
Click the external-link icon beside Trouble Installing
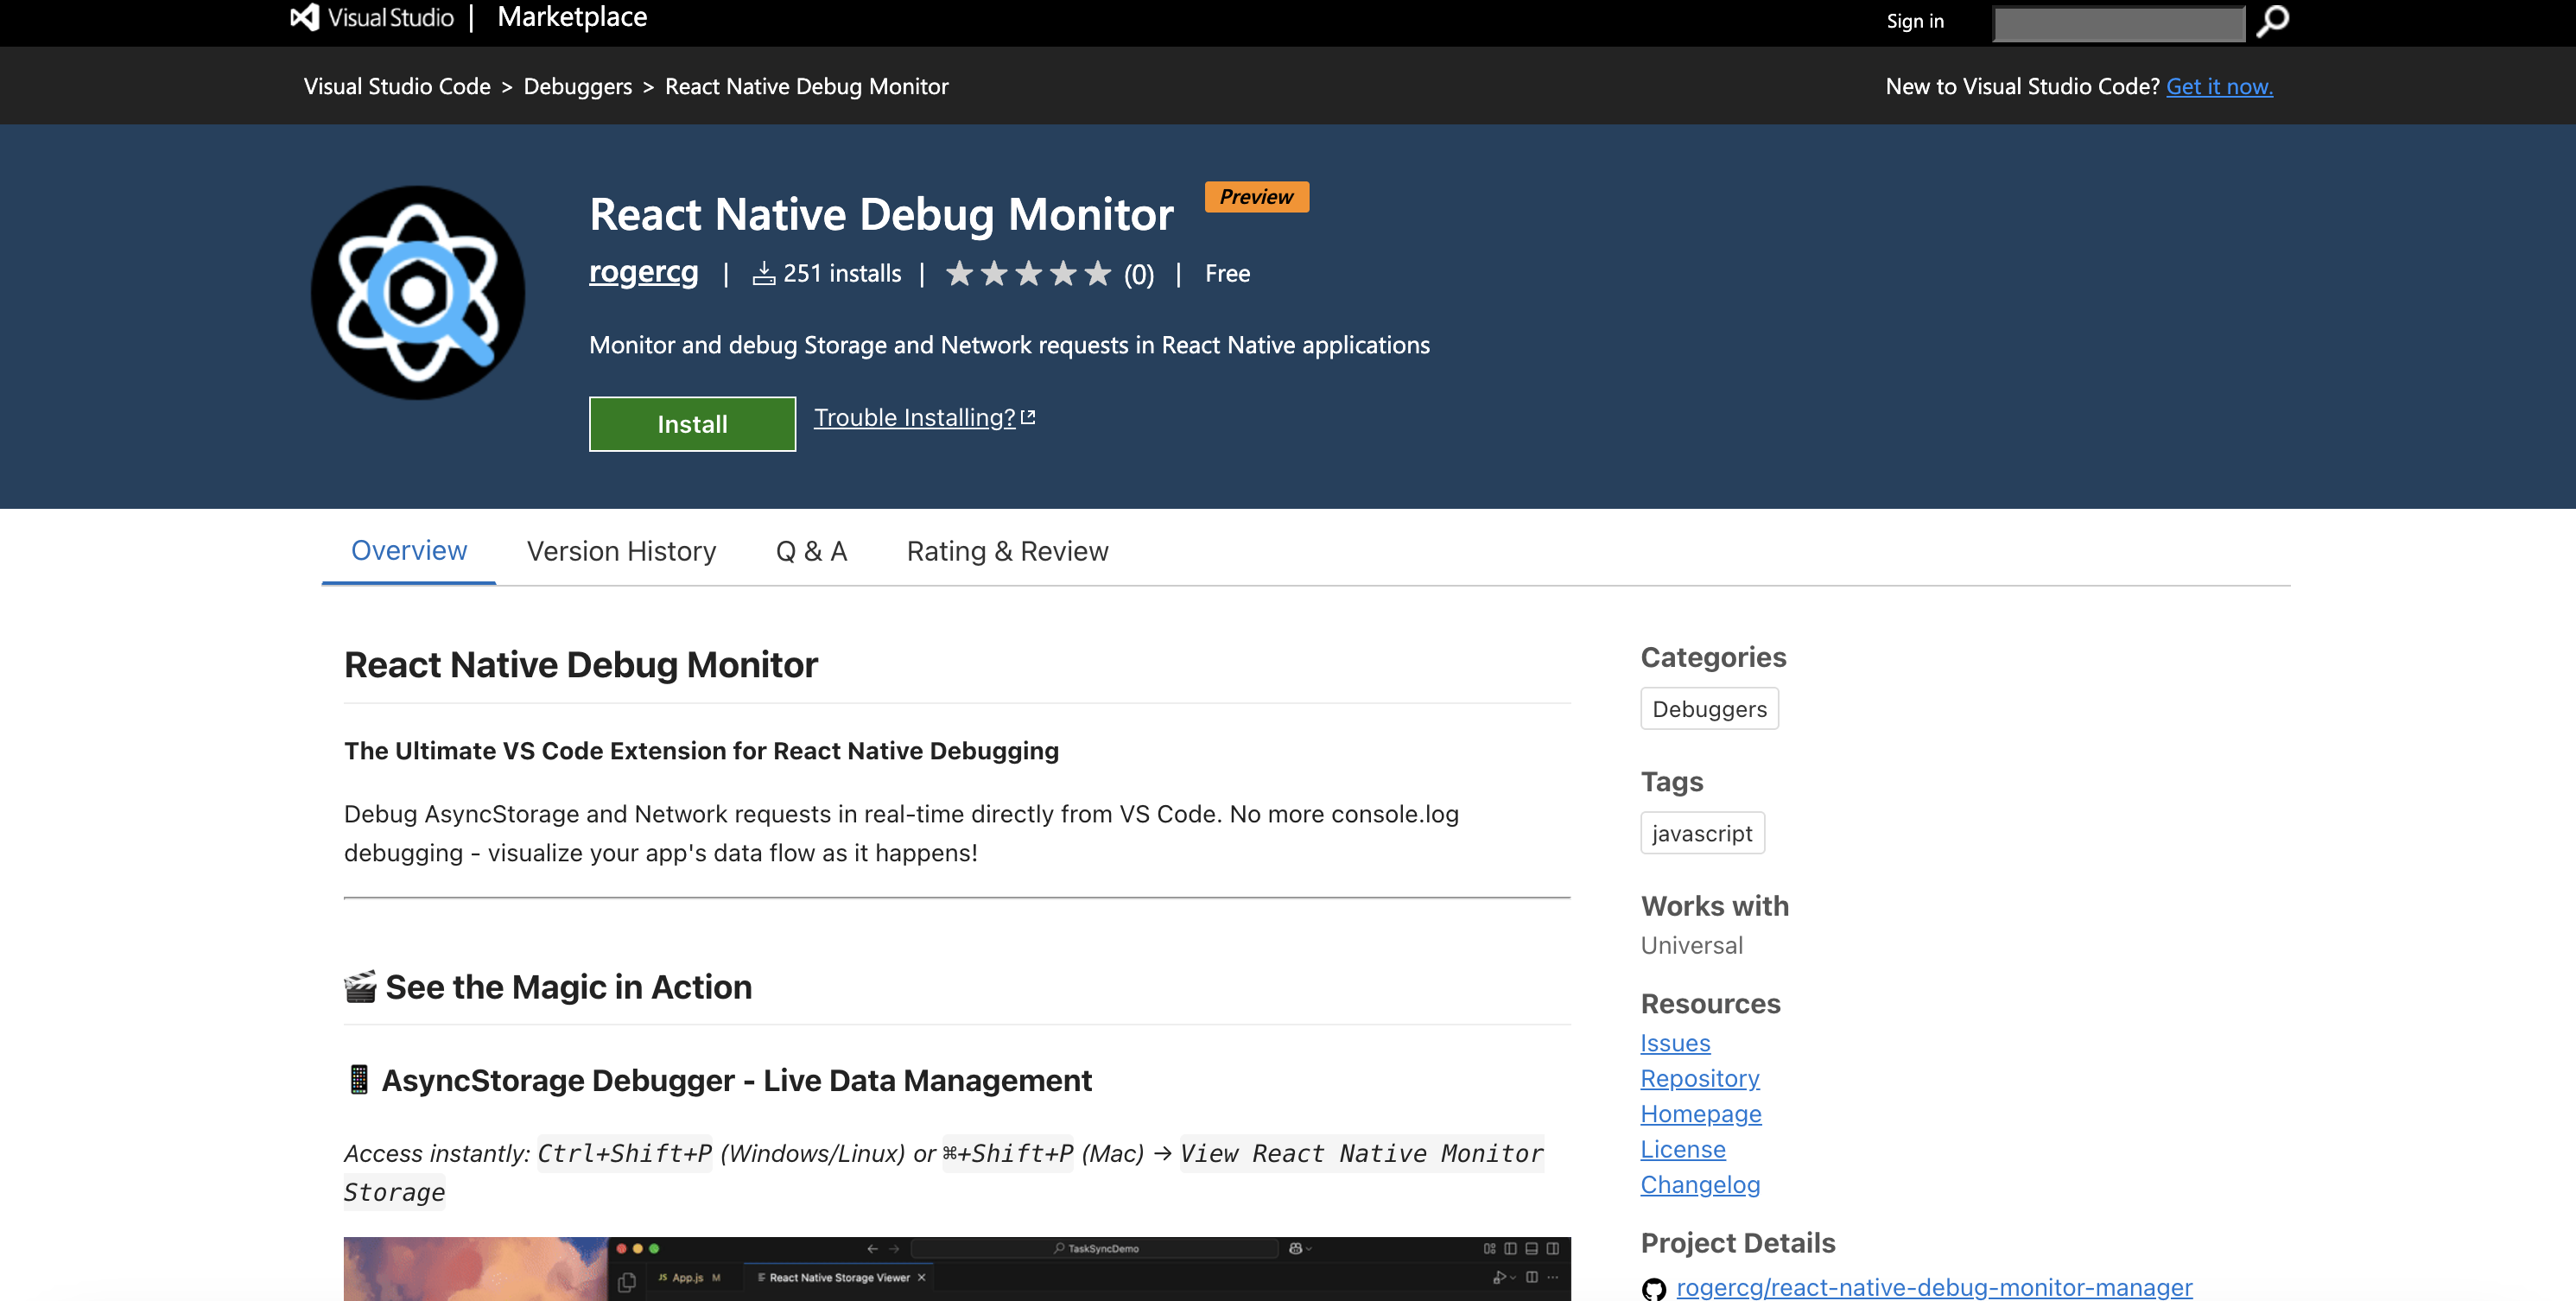click(1028, 417)
